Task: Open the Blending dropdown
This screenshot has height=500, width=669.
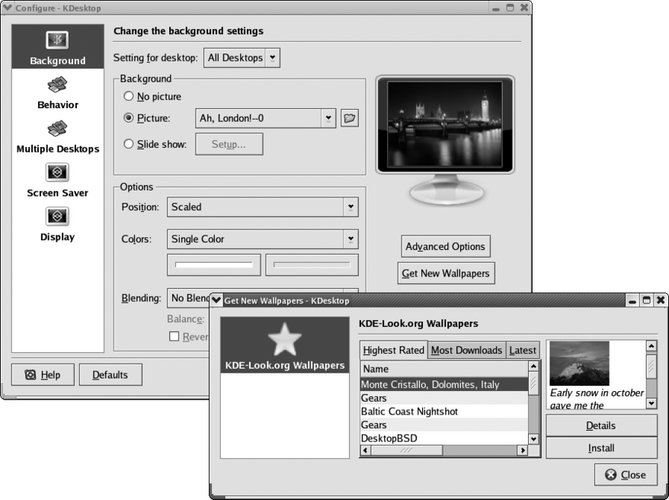Action: 188,298
